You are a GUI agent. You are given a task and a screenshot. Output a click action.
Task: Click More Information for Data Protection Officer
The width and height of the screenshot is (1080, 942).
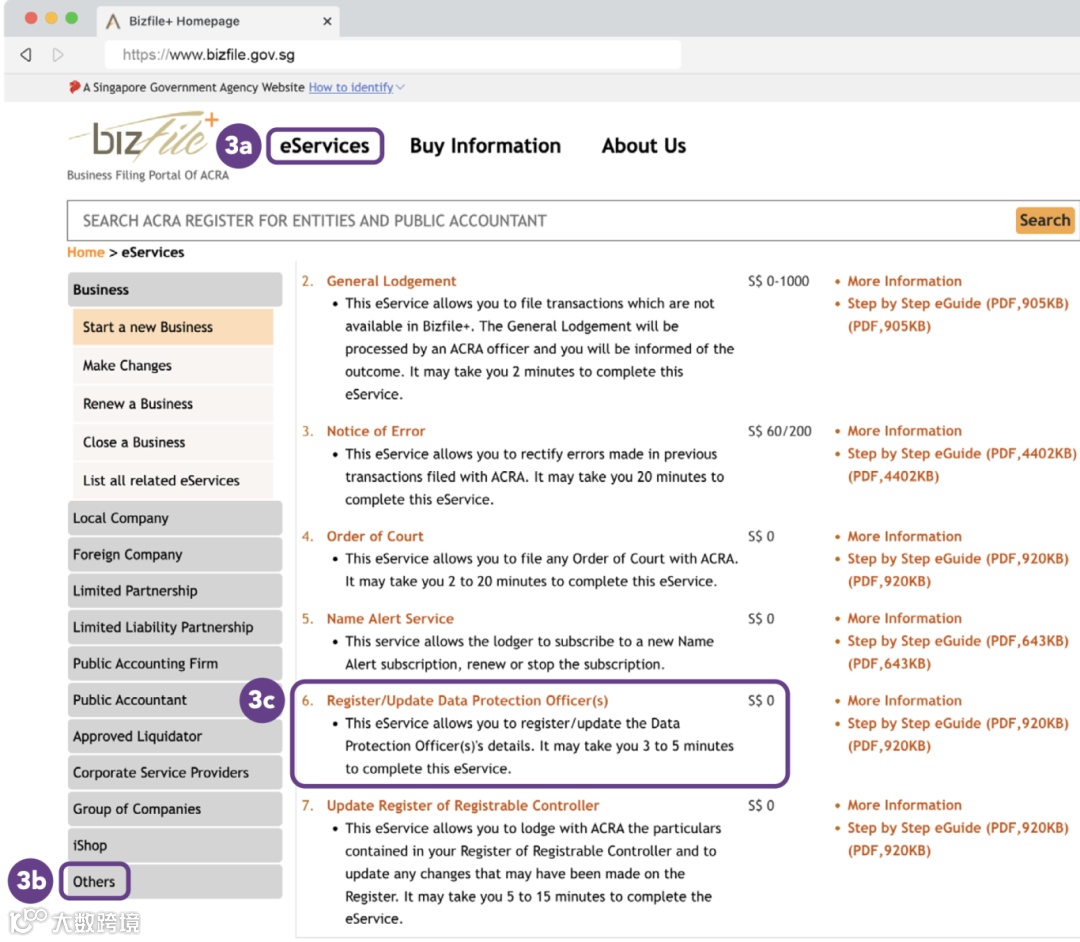[904, 700]
